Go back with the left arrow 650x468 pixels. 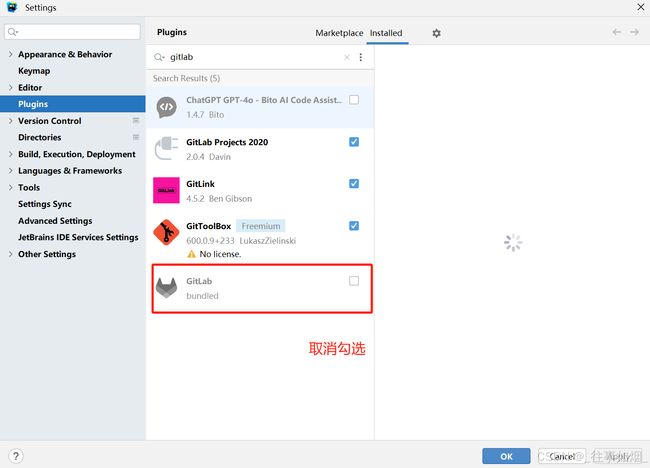(x=617, y=32)
